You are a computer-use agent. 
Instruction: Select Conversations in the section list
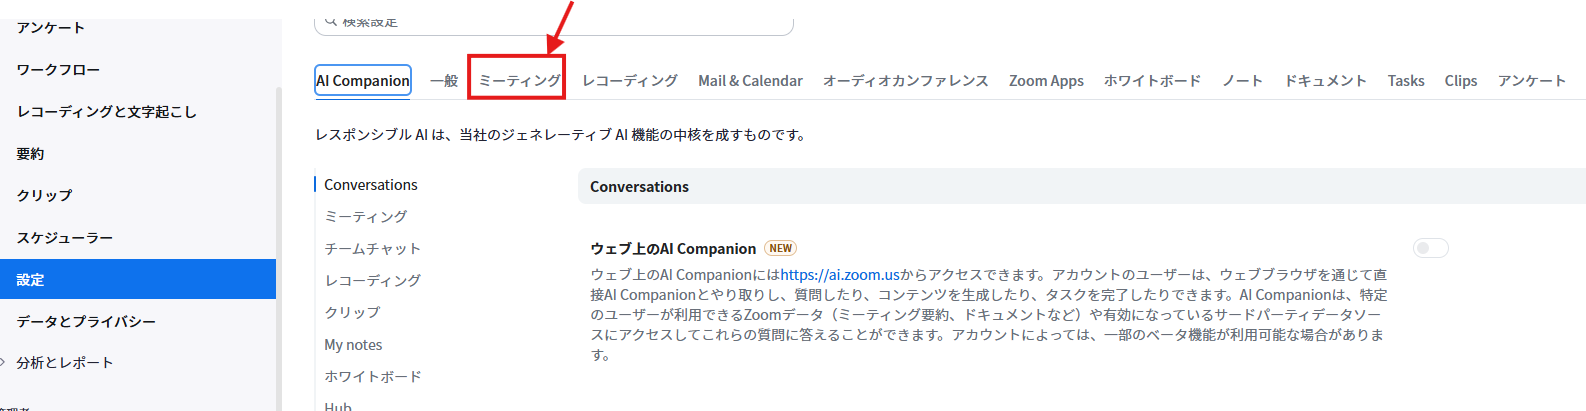pyautogui.click(x=370, y=185)
